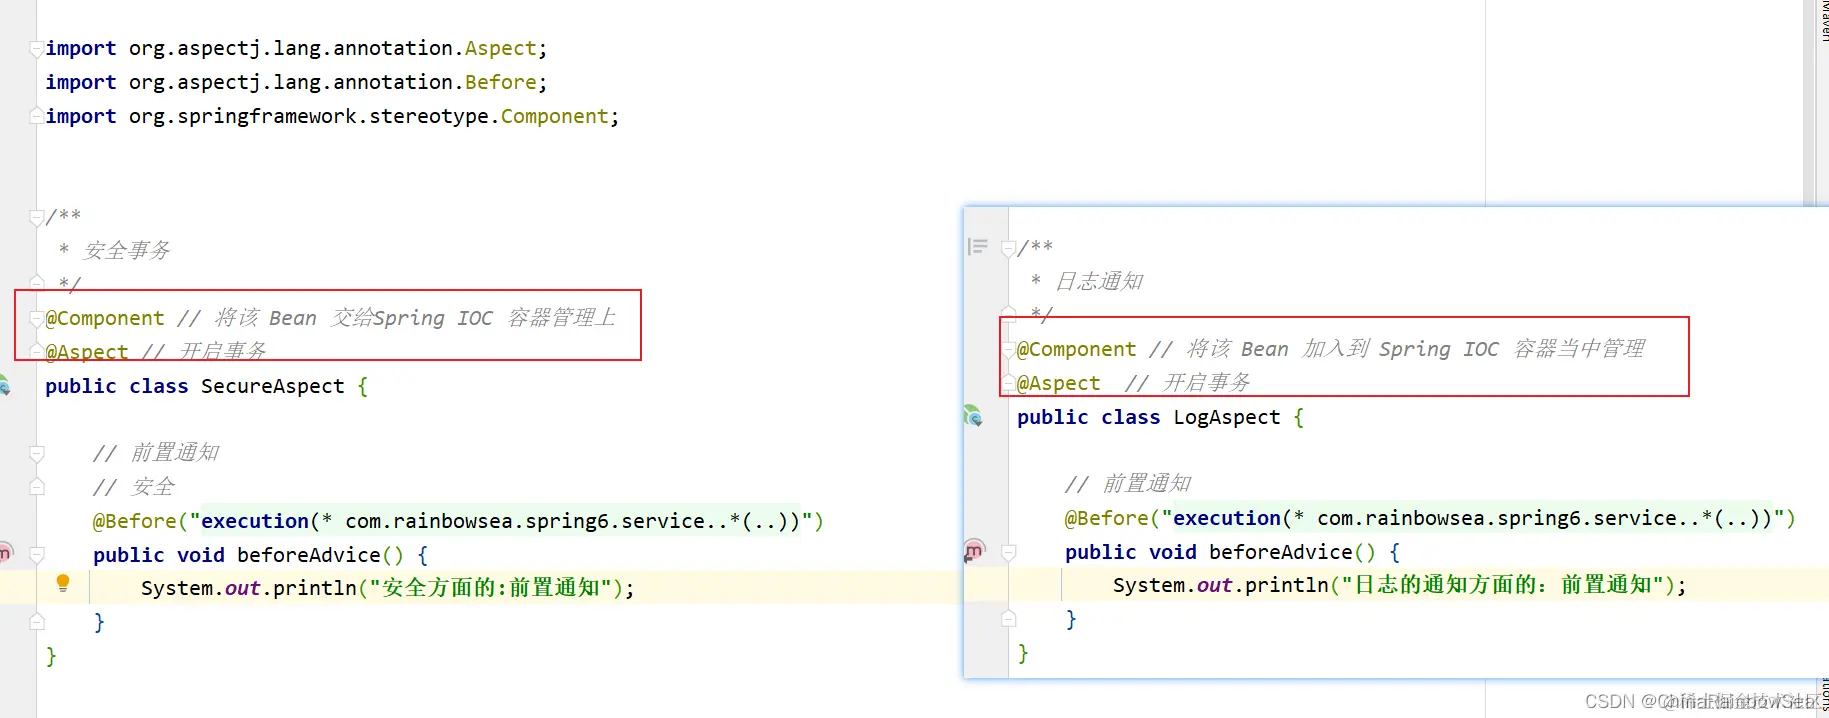Toggle rendered doc comment icon in LogAspect gutter
The width and height of the screenshot is (1829, 718).
(x=978, y=246)
